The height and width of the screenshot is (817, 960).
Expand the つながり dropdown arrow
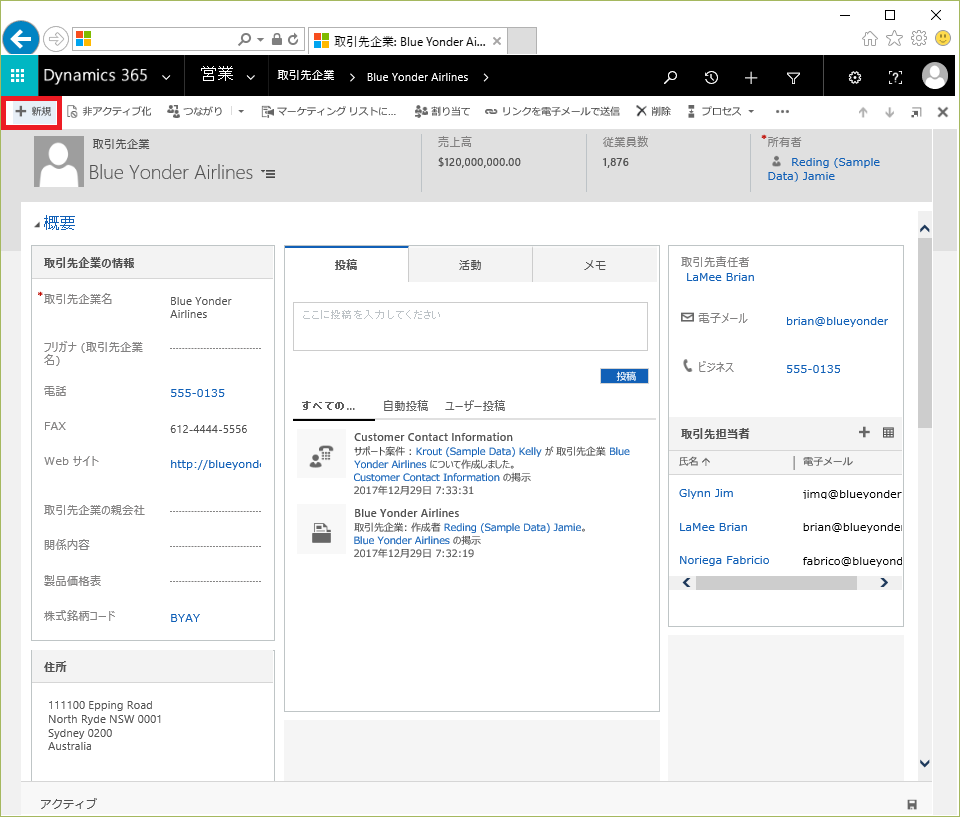(241, 111)
